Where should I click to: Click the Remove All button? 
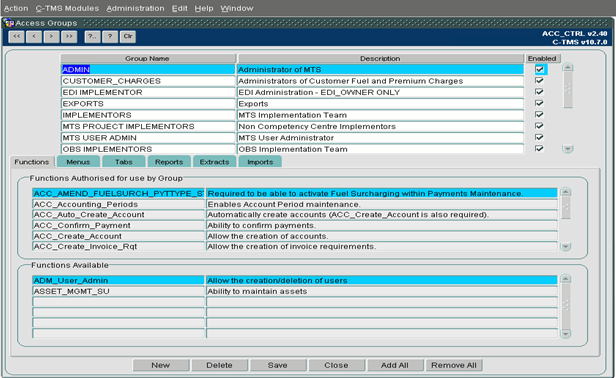pos(454,365)
